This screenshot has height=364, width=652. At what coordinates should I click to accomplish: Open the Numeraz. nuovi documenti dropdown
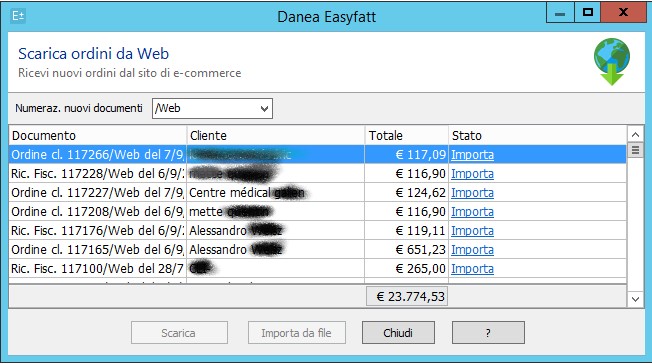click(212, 109)
